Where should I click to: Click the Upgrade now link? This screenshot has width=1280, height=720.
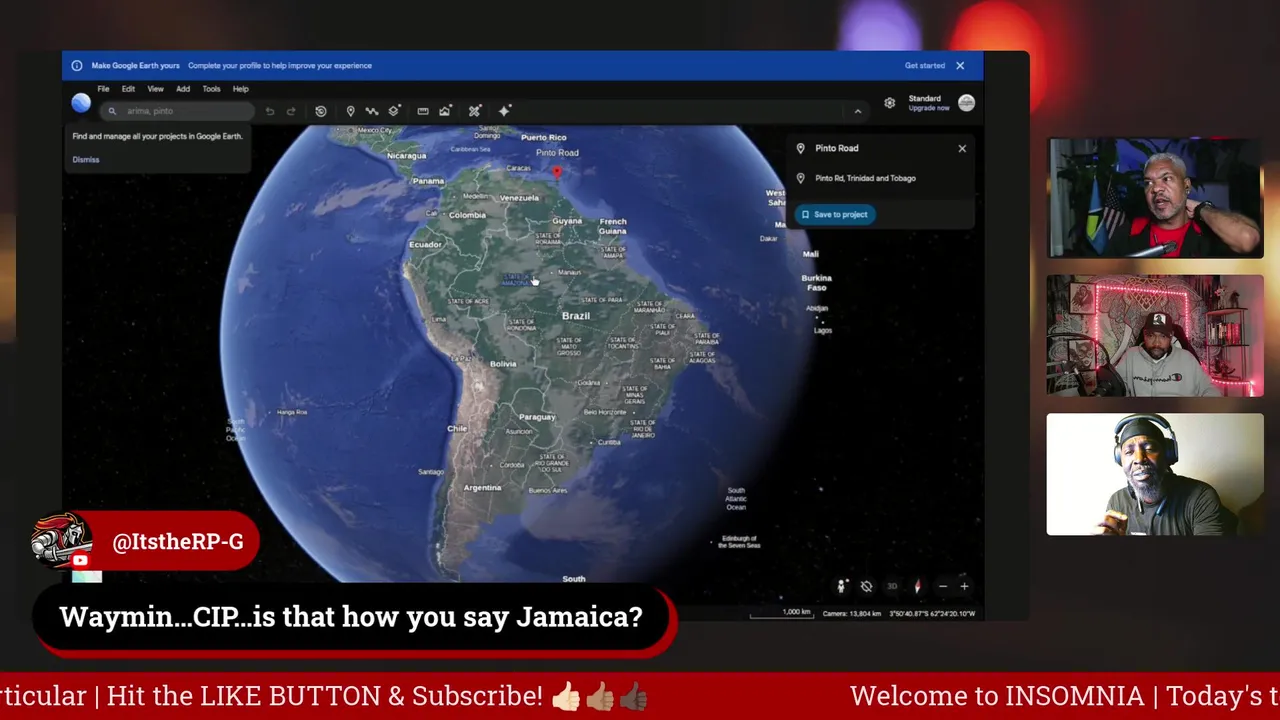pyautogui.click(x=929, y=108)
